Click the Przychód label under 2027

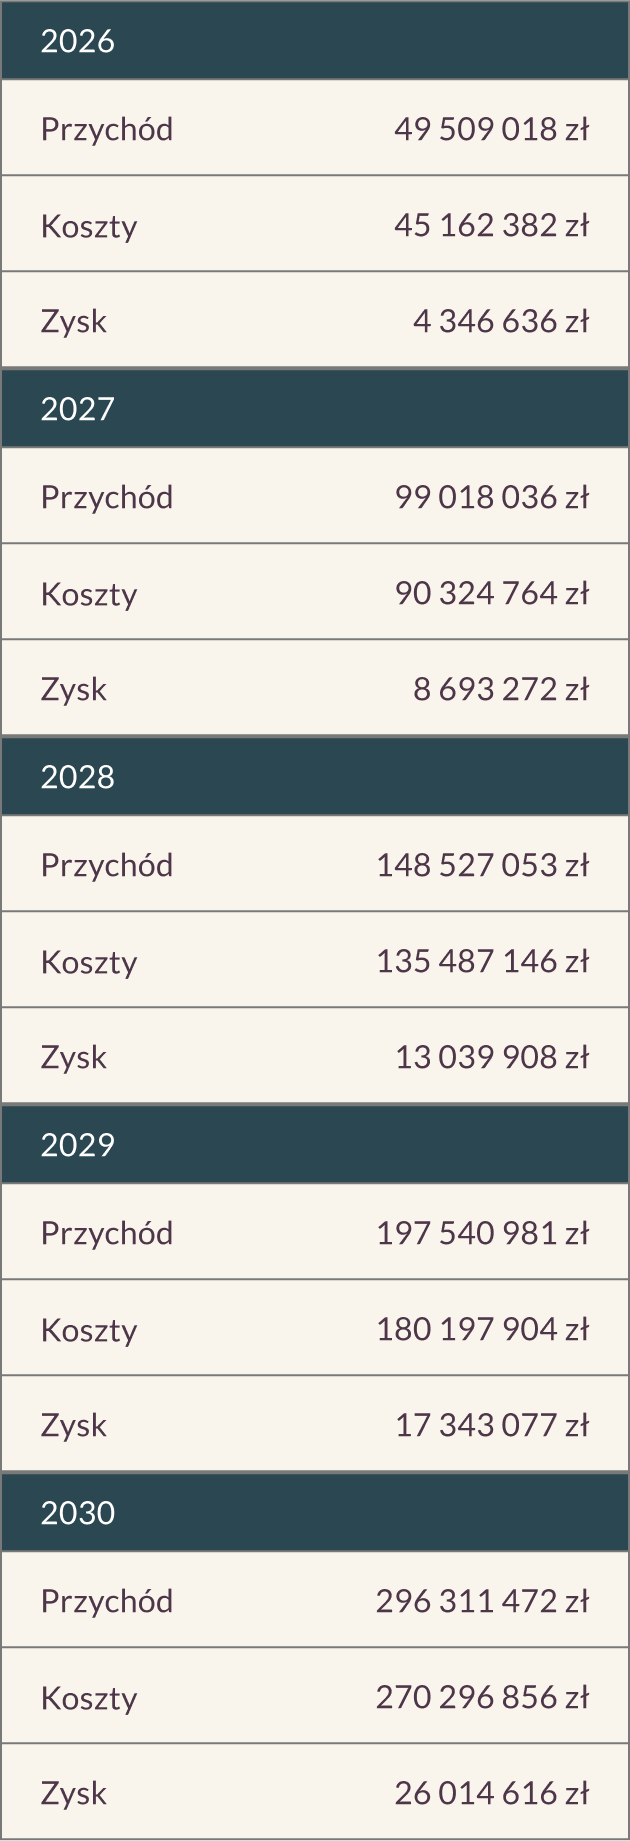click(107, 497)
